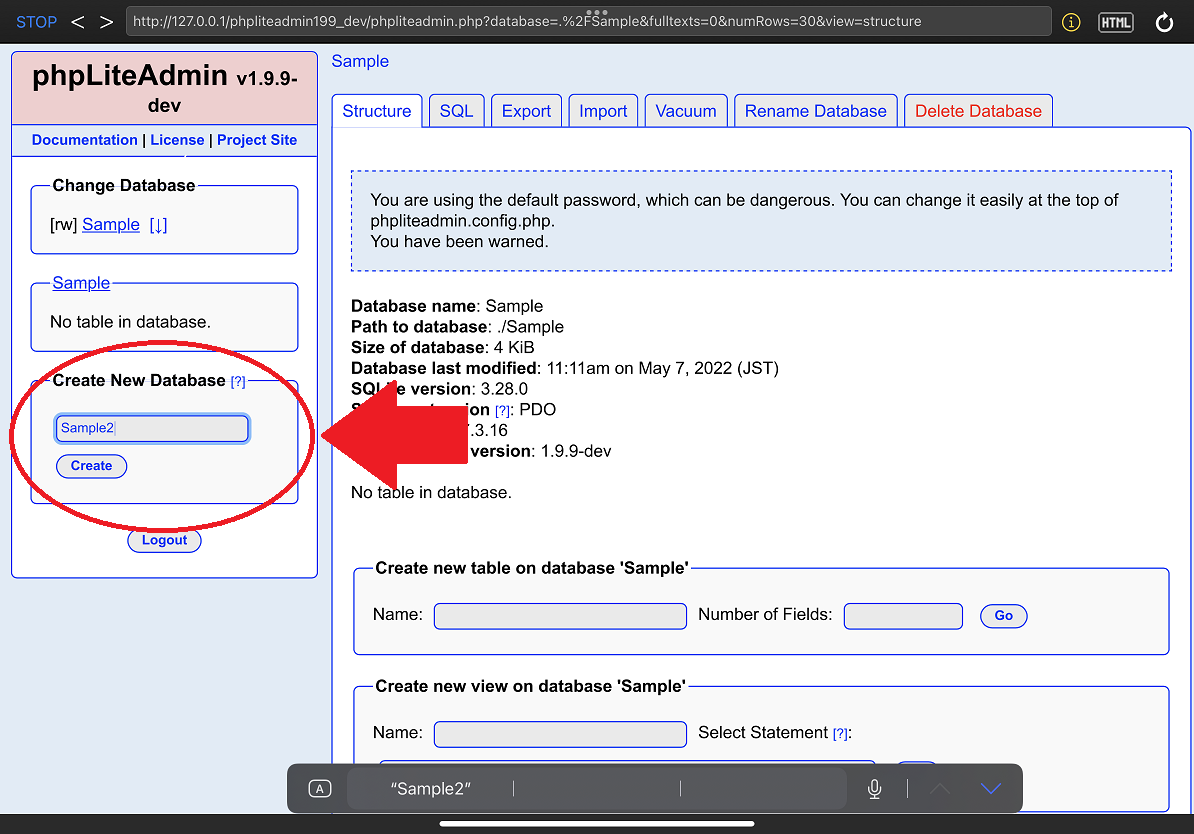Tap the dictation microphone icon
1194x834 pixels.
coord(874,789)
